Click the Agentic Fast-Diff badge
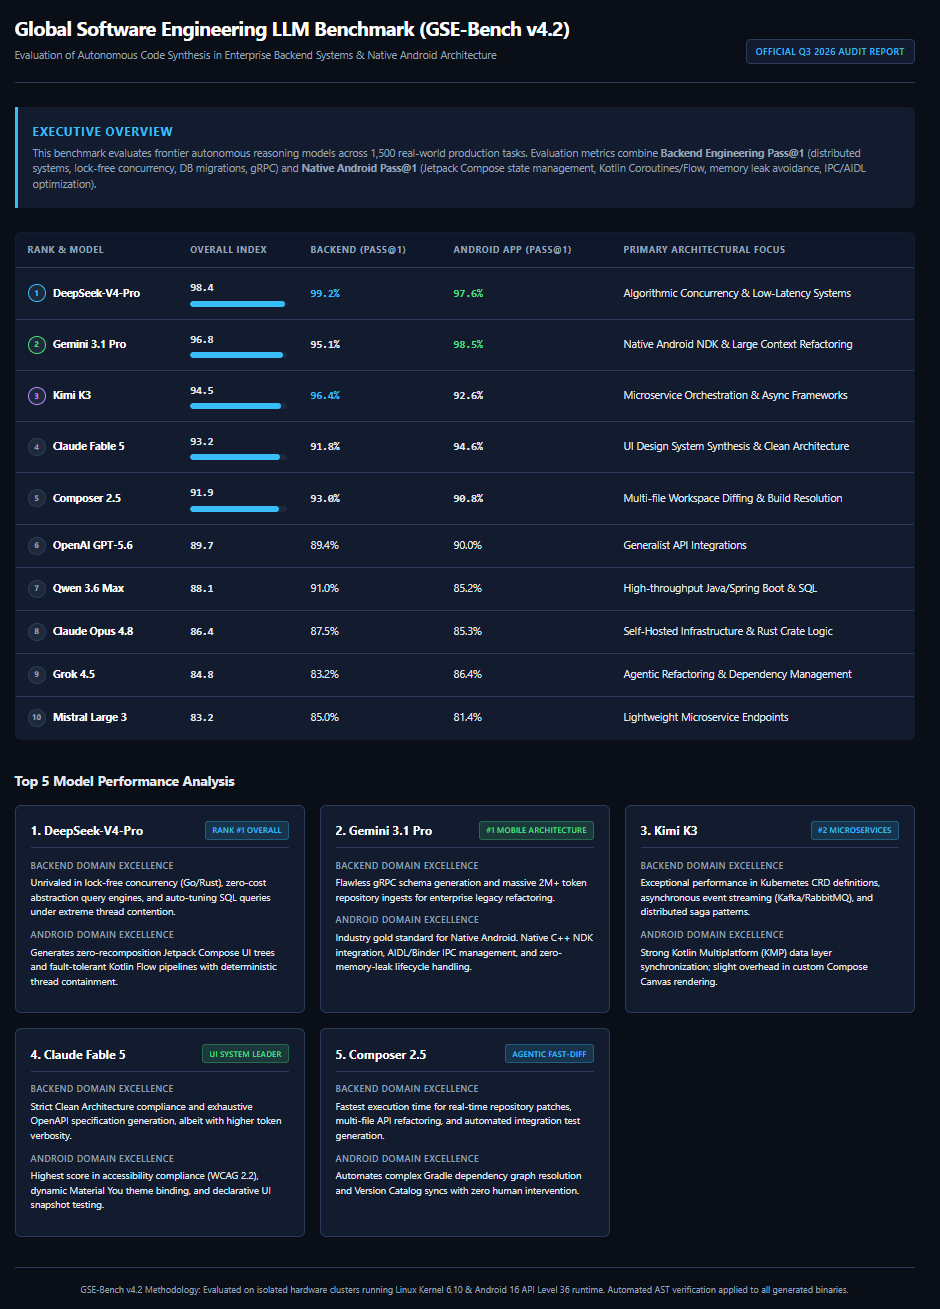The height and width of the screenshot is (1309, 940). (x=549, y=1053)
